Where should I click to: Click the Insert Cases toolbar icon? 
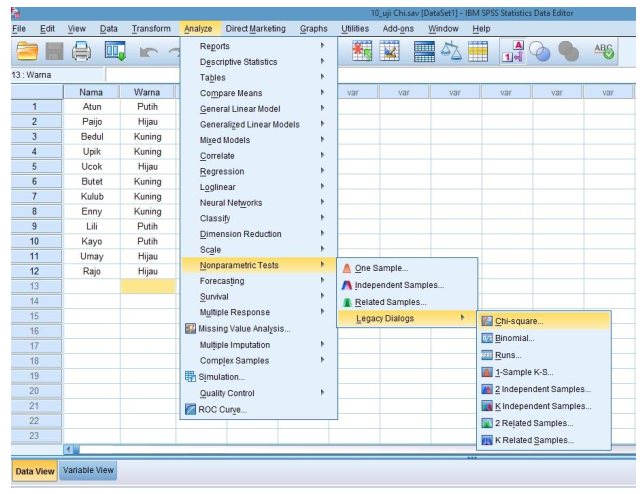pos(362,51)
